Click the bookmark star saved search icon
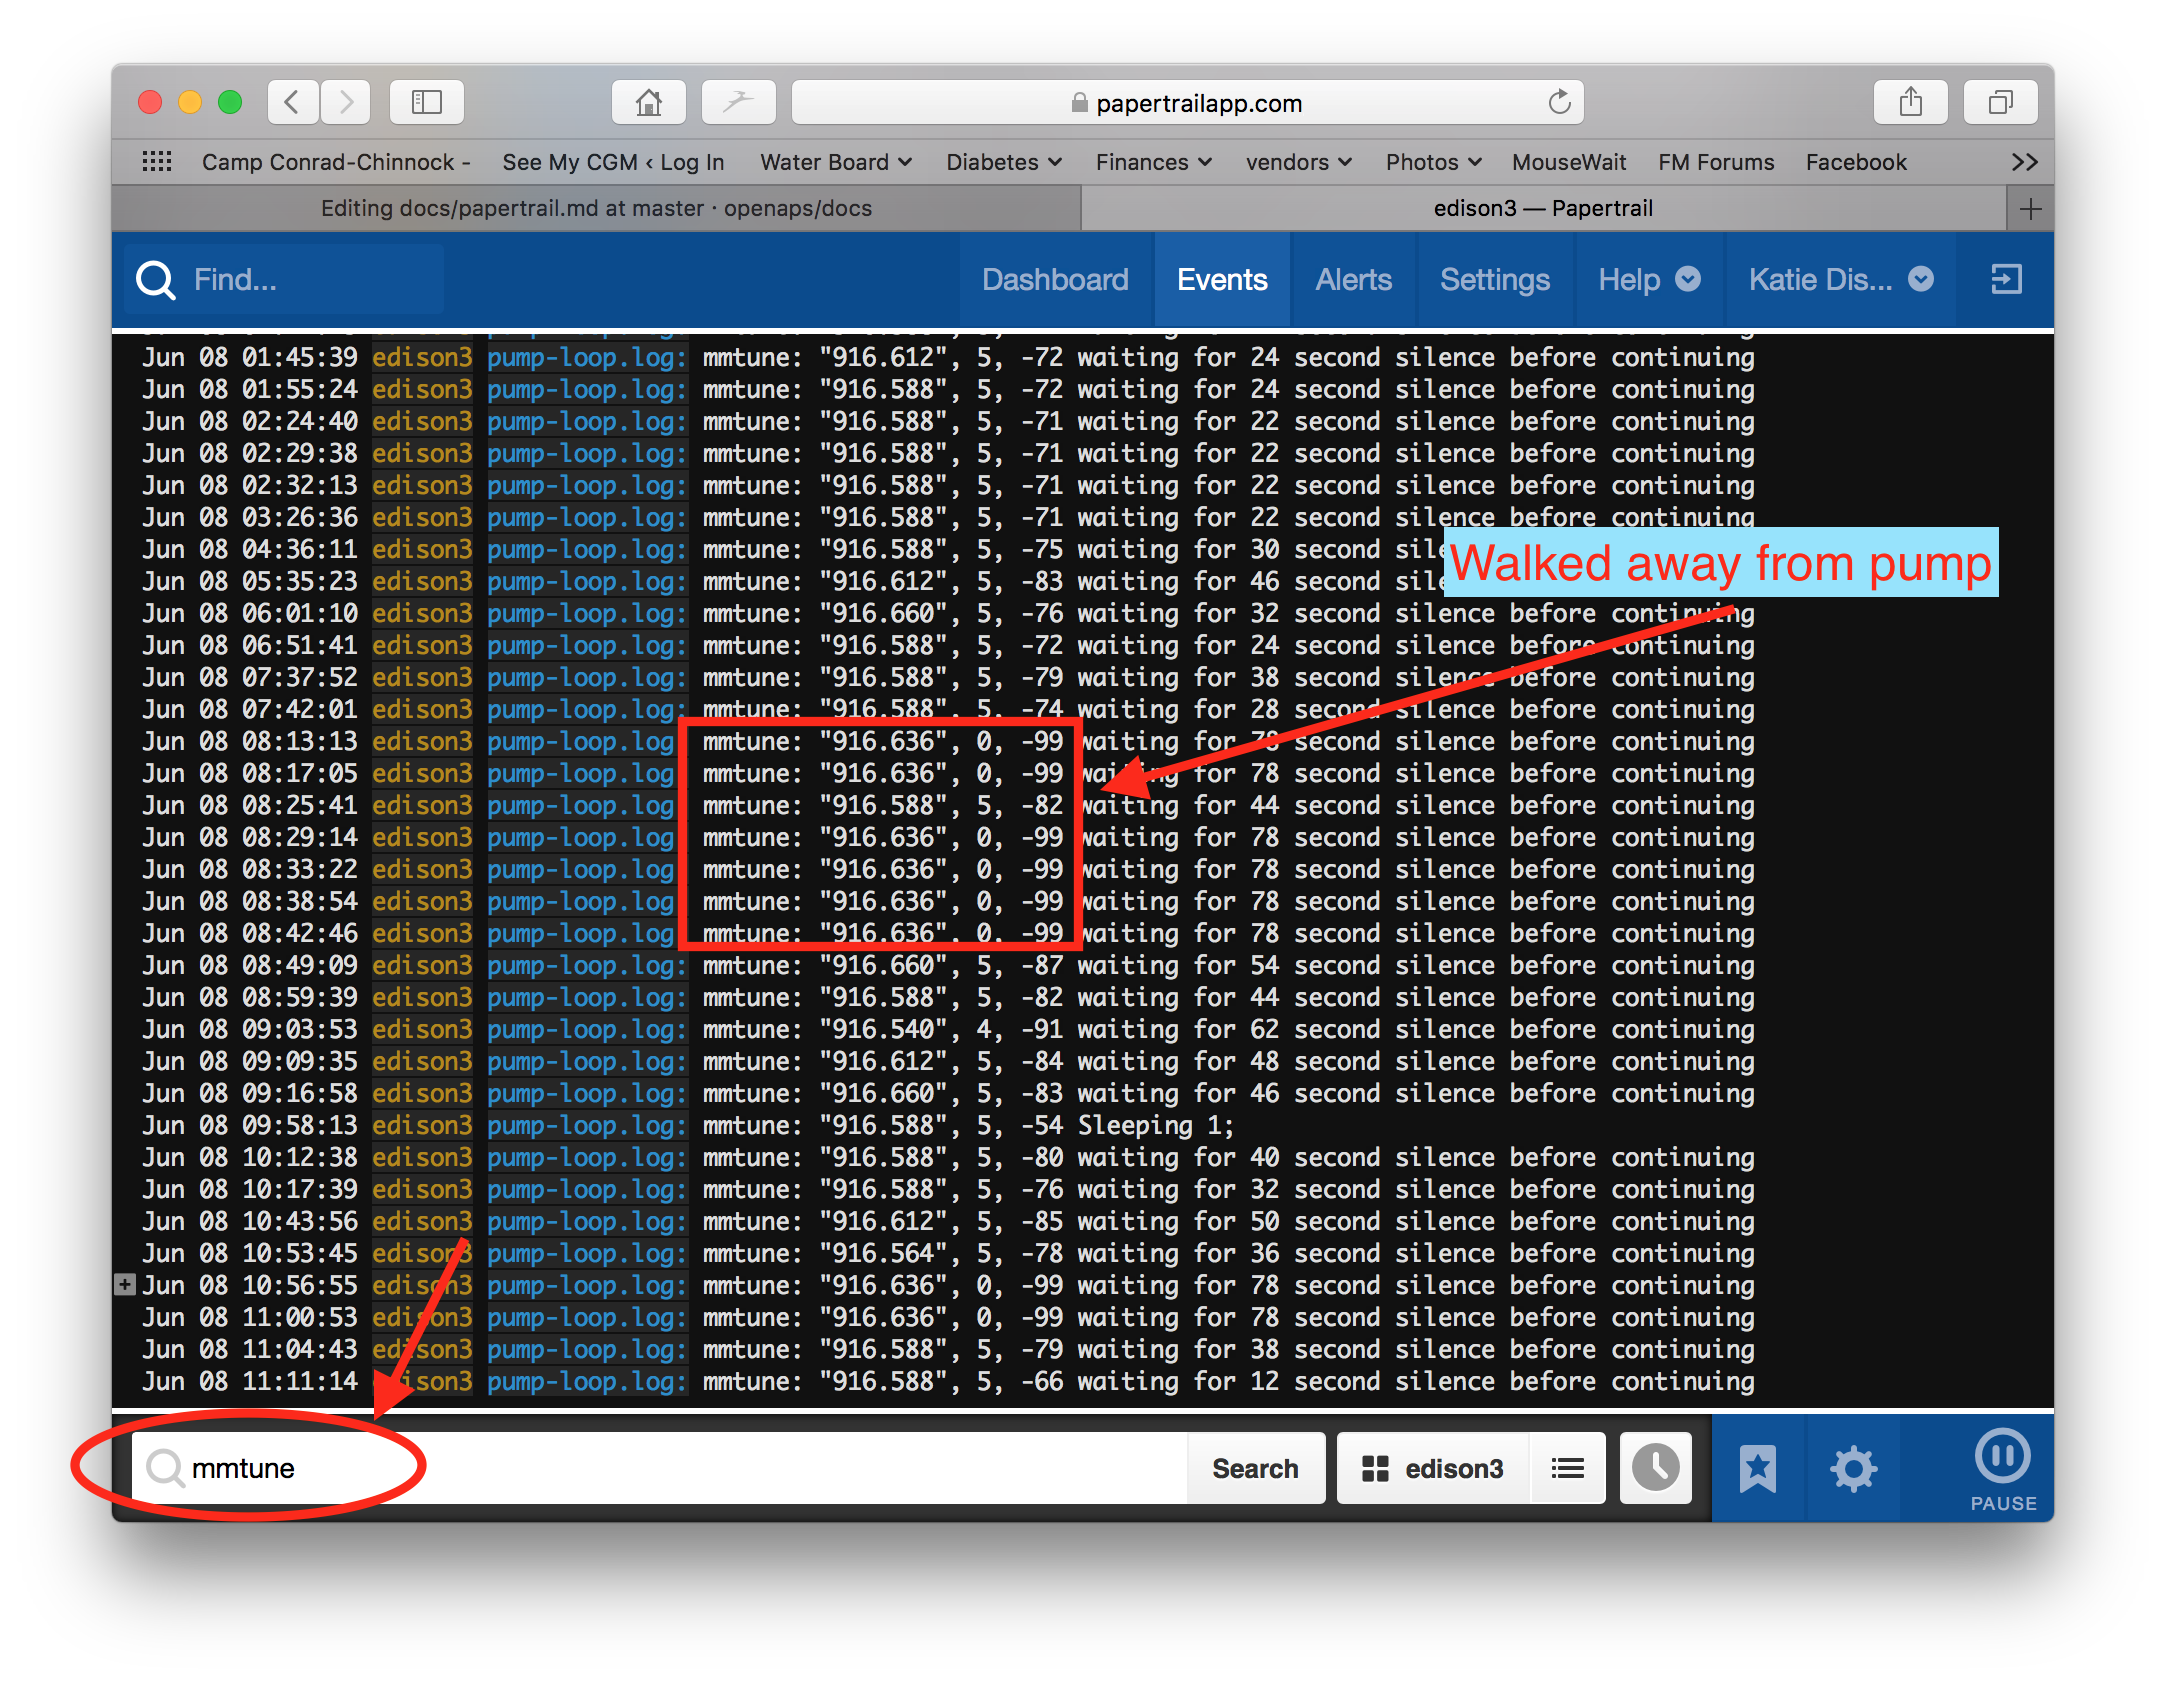2166x1682 pixels. point(1757,1467)
